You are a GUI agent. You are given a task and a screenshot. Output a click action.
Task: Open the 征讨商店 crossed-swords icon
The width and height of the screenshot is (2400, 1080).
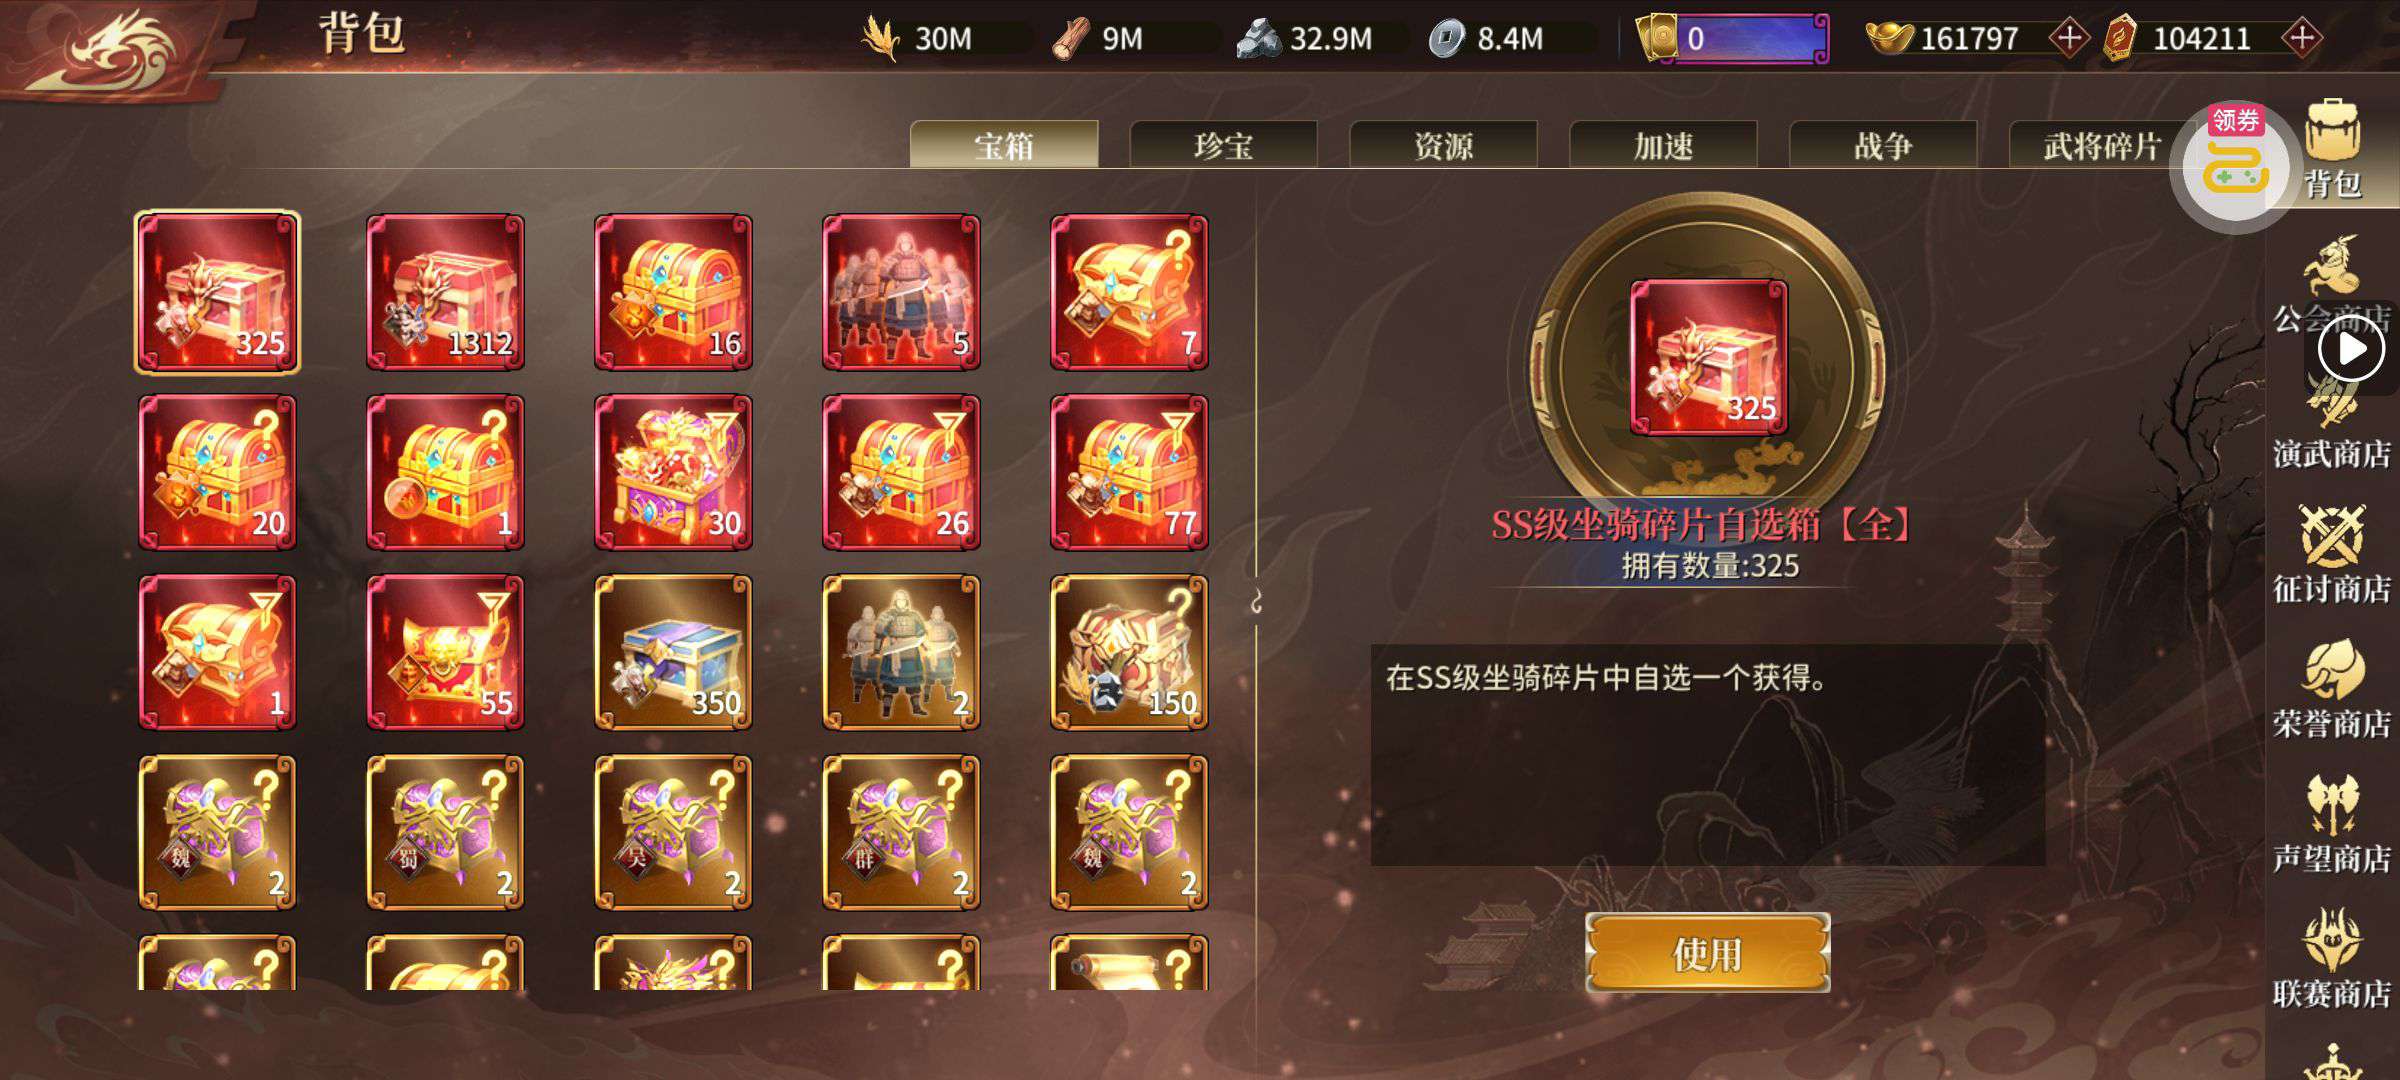click(2332, 555)
